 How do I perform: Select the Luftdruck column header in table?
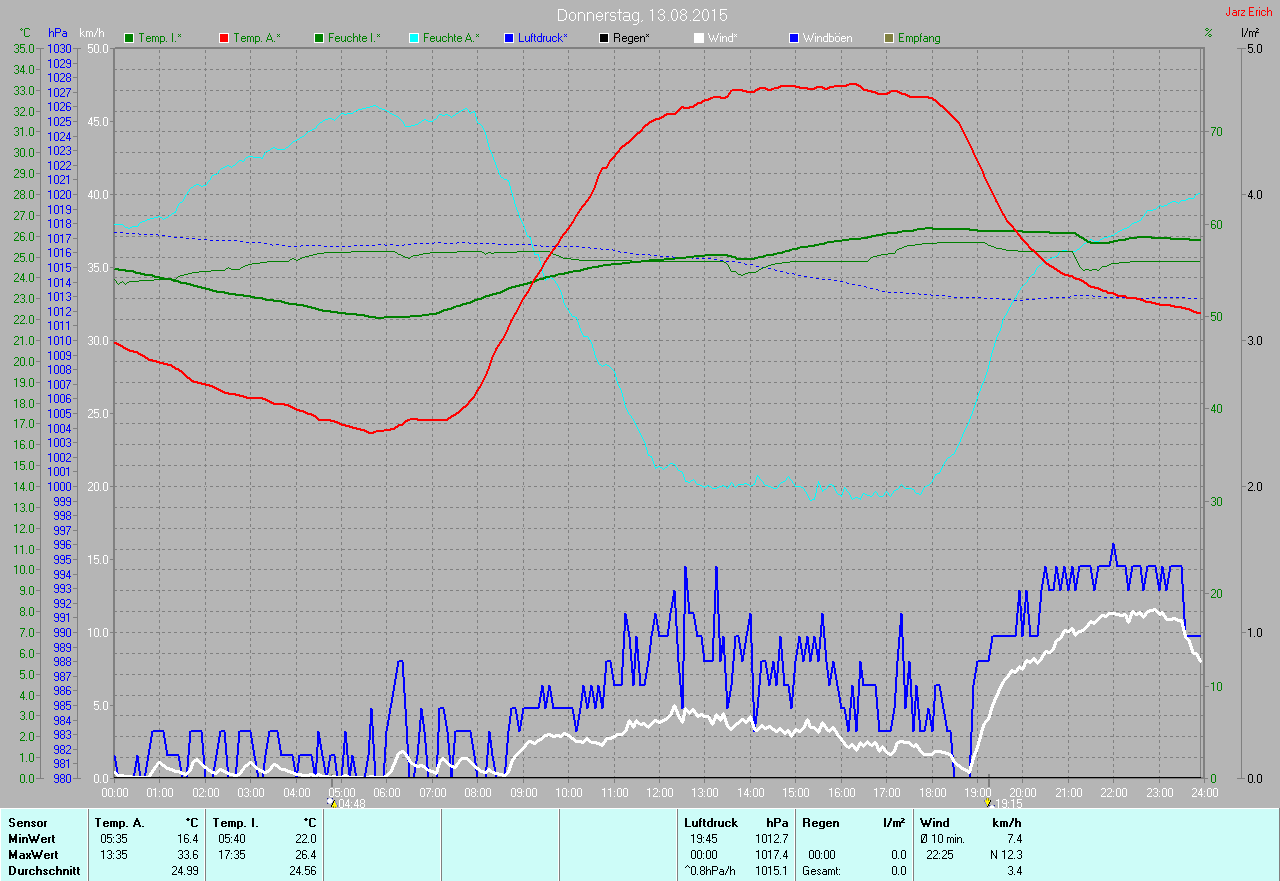click(x=710, y=823)
